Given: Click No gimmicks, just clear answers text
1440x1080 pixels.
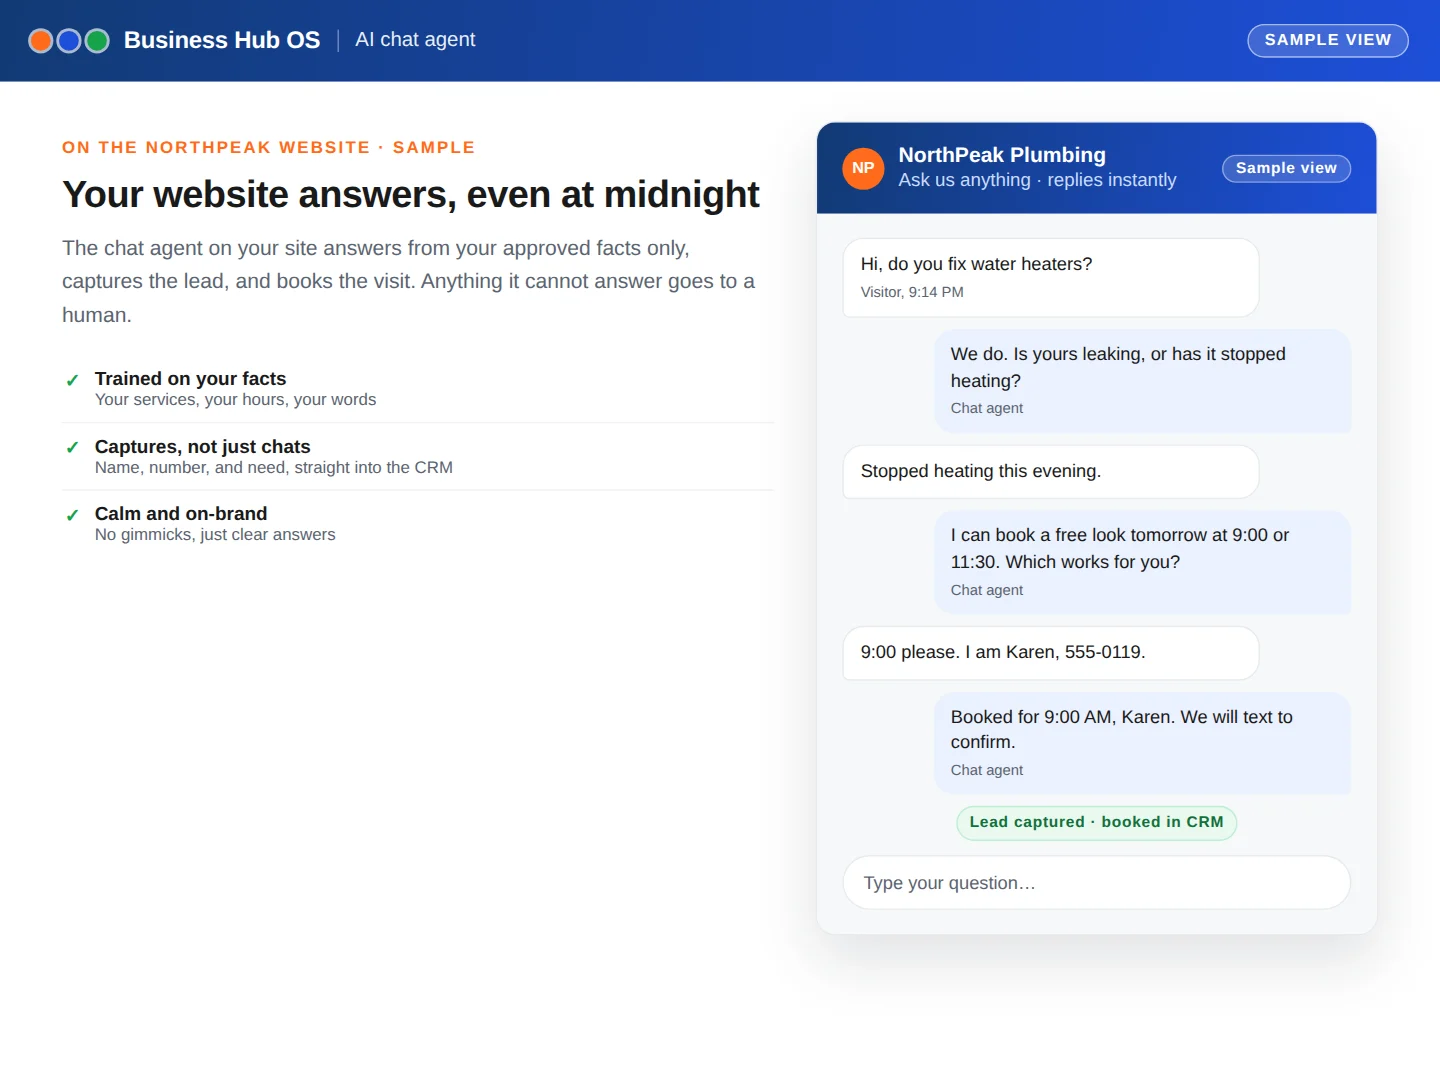Looking at the screenshot, I should [215, 535].
